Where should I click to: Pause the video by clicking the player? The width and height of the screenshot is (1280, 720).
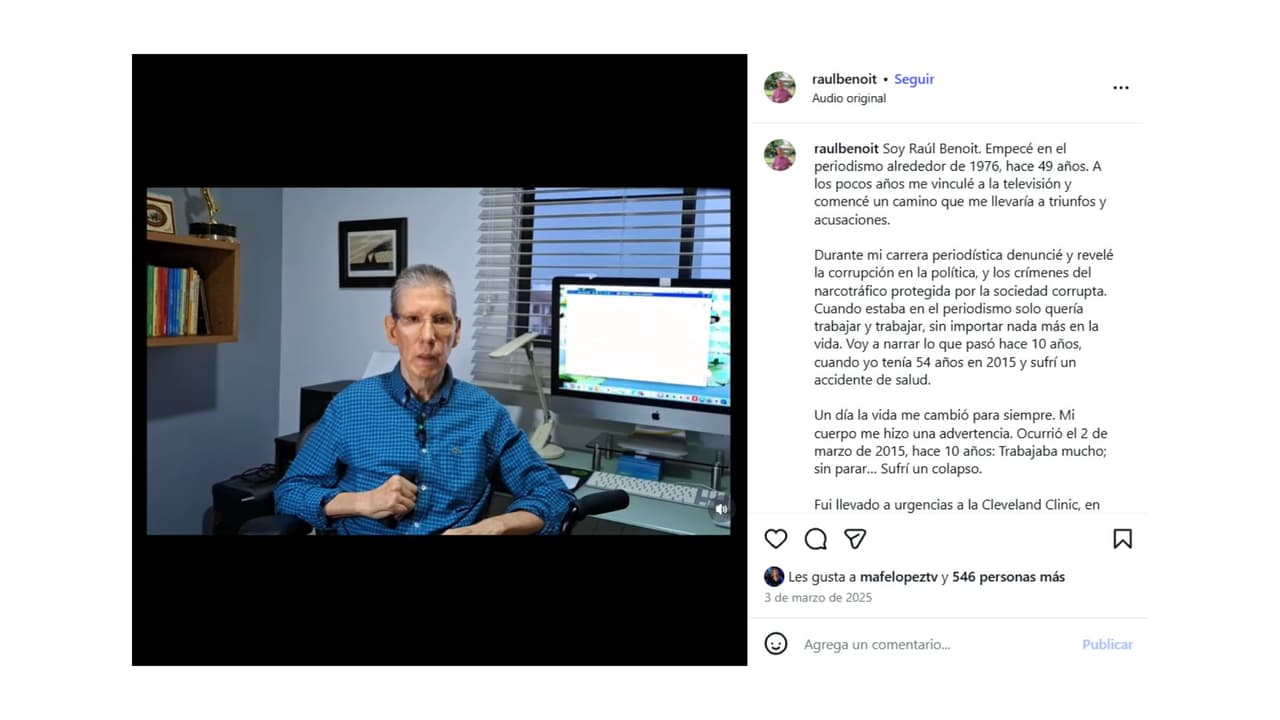(438, 360)
